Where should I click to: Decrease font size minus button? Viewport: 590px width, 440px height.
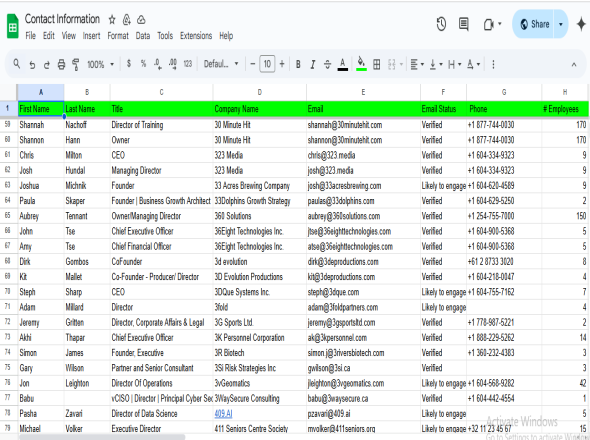pyautogui.click(x=252, y=64)
